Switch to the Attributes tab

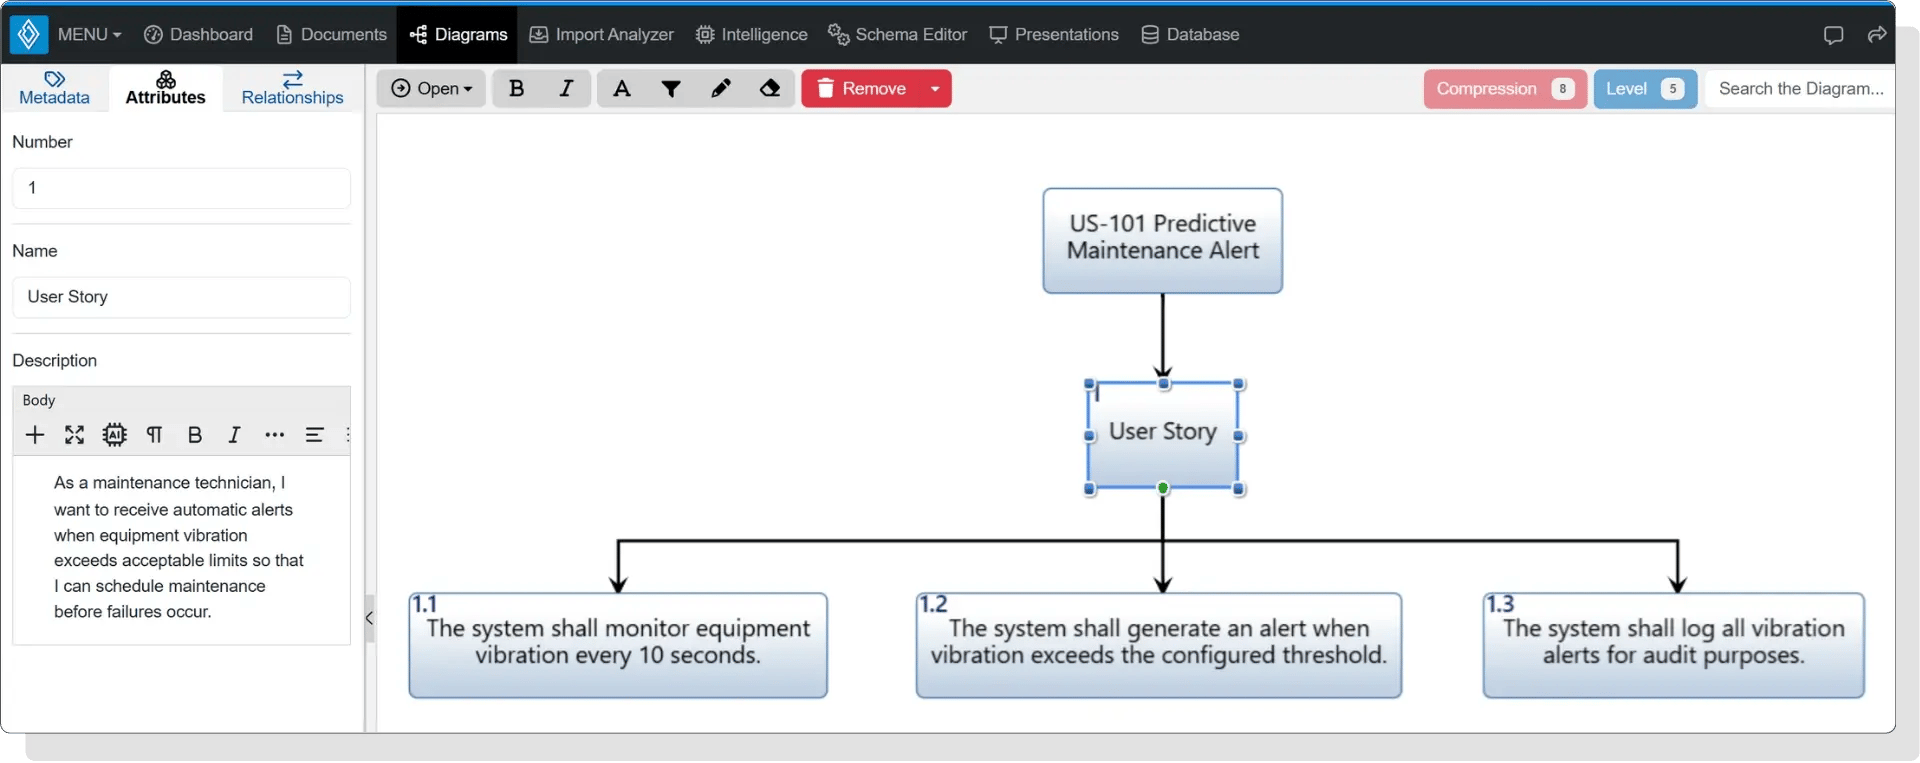point(165,88)
